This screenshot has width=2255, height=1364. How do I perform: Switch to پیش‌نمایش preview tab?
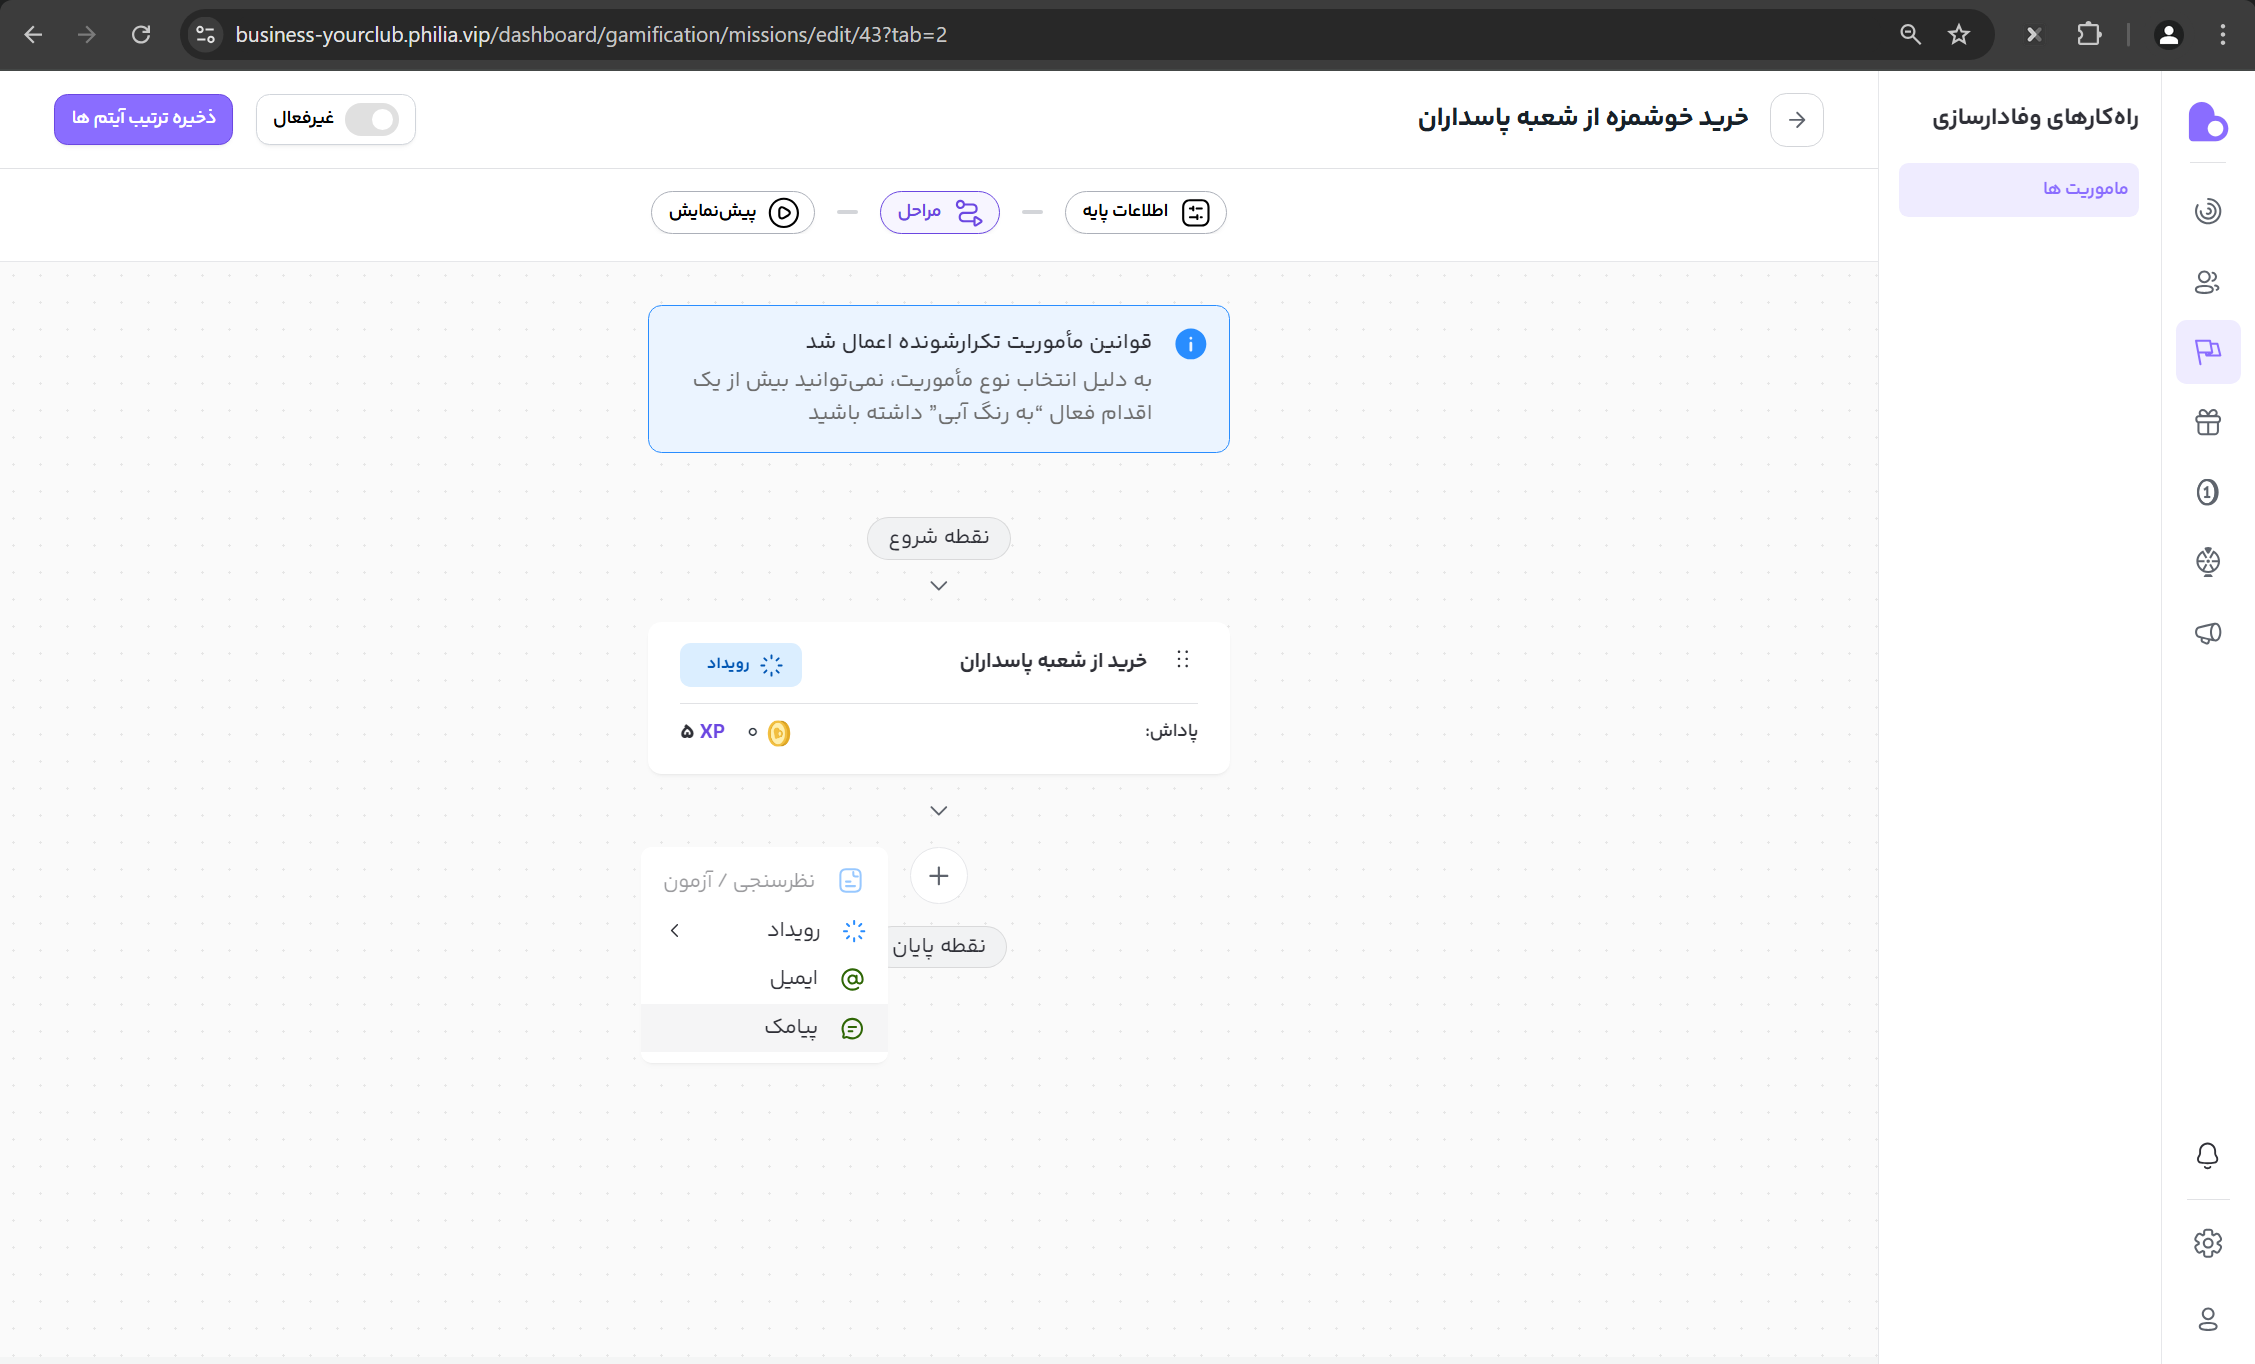coord(733,212)
